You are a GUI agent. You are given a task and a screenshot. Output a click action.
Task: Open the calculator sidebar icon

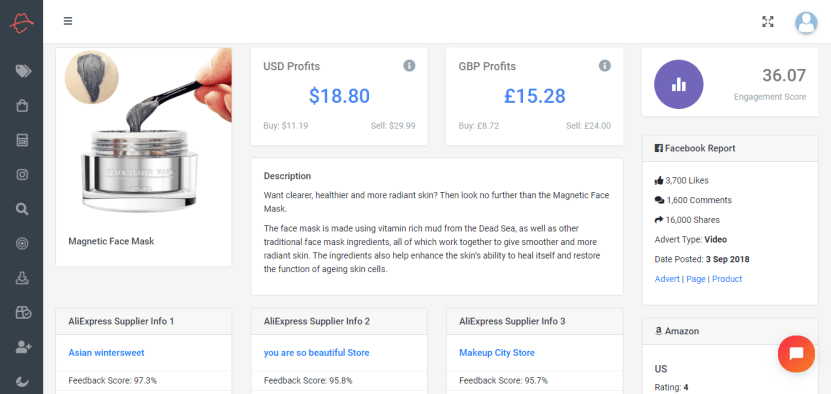22,140
